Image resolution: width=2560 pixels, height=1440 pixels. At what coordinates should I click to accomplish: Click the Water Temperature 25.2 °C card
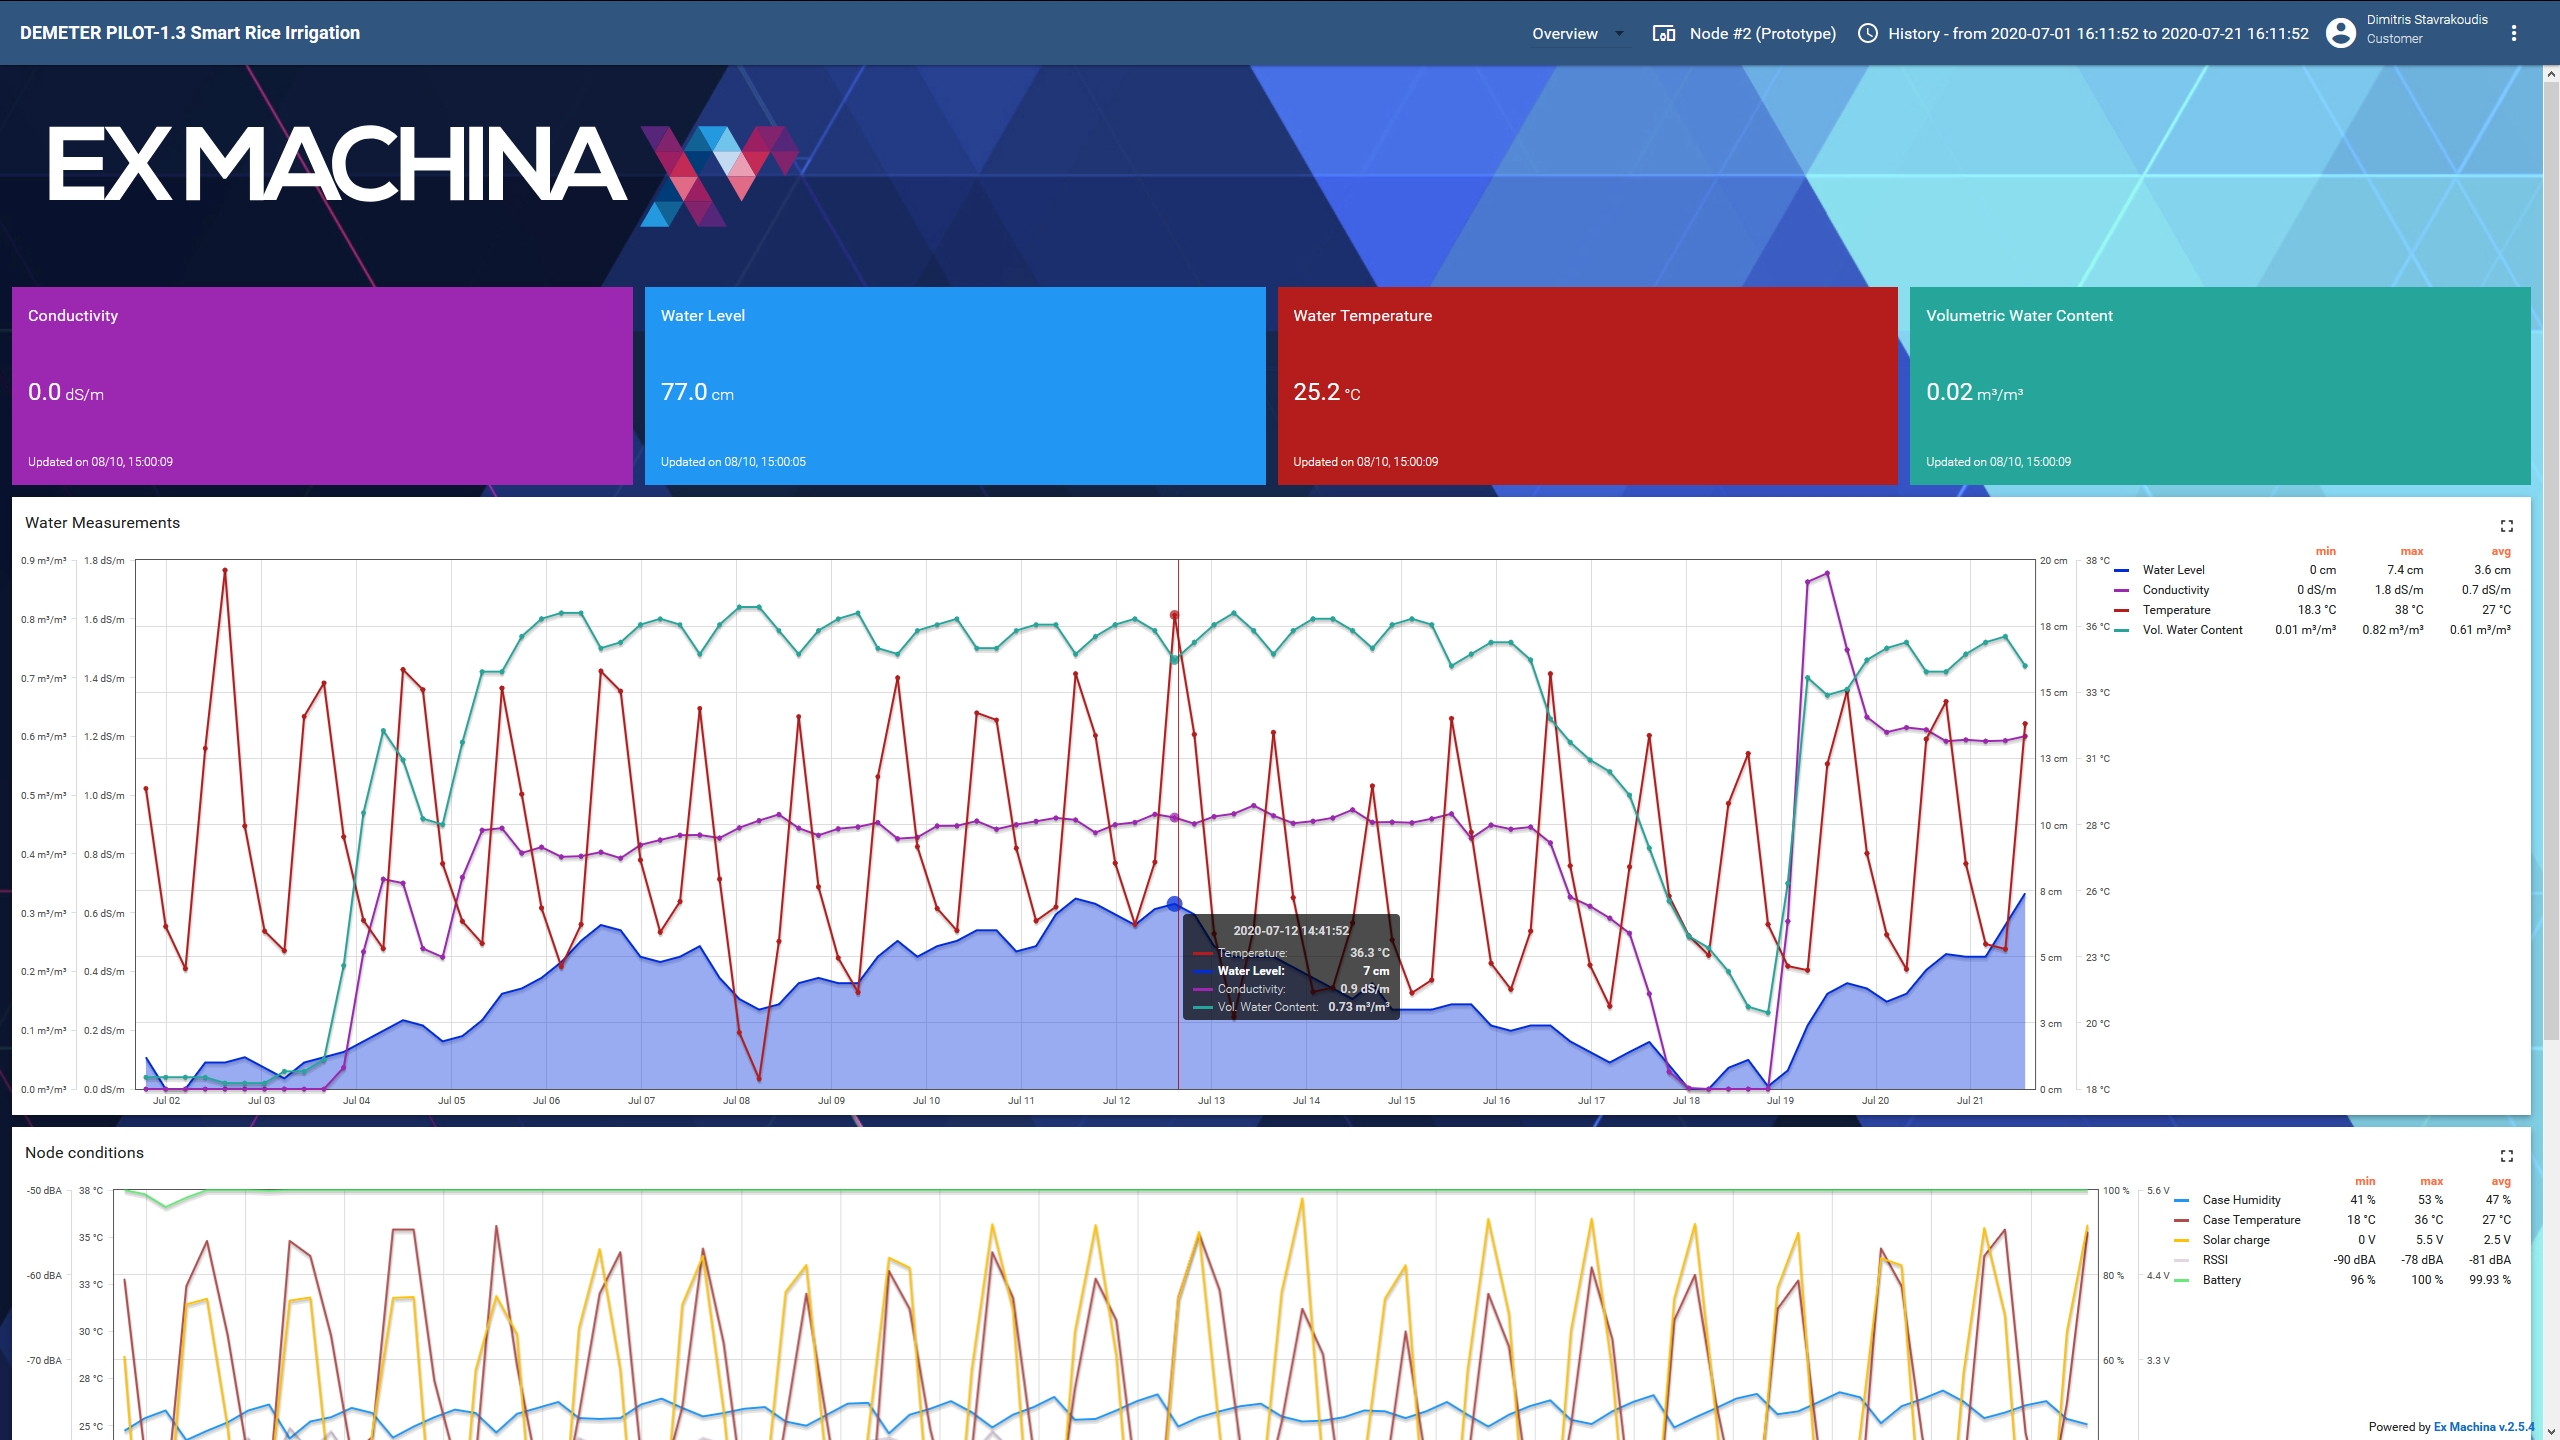pyautogui.click(x=1587, y=386)
